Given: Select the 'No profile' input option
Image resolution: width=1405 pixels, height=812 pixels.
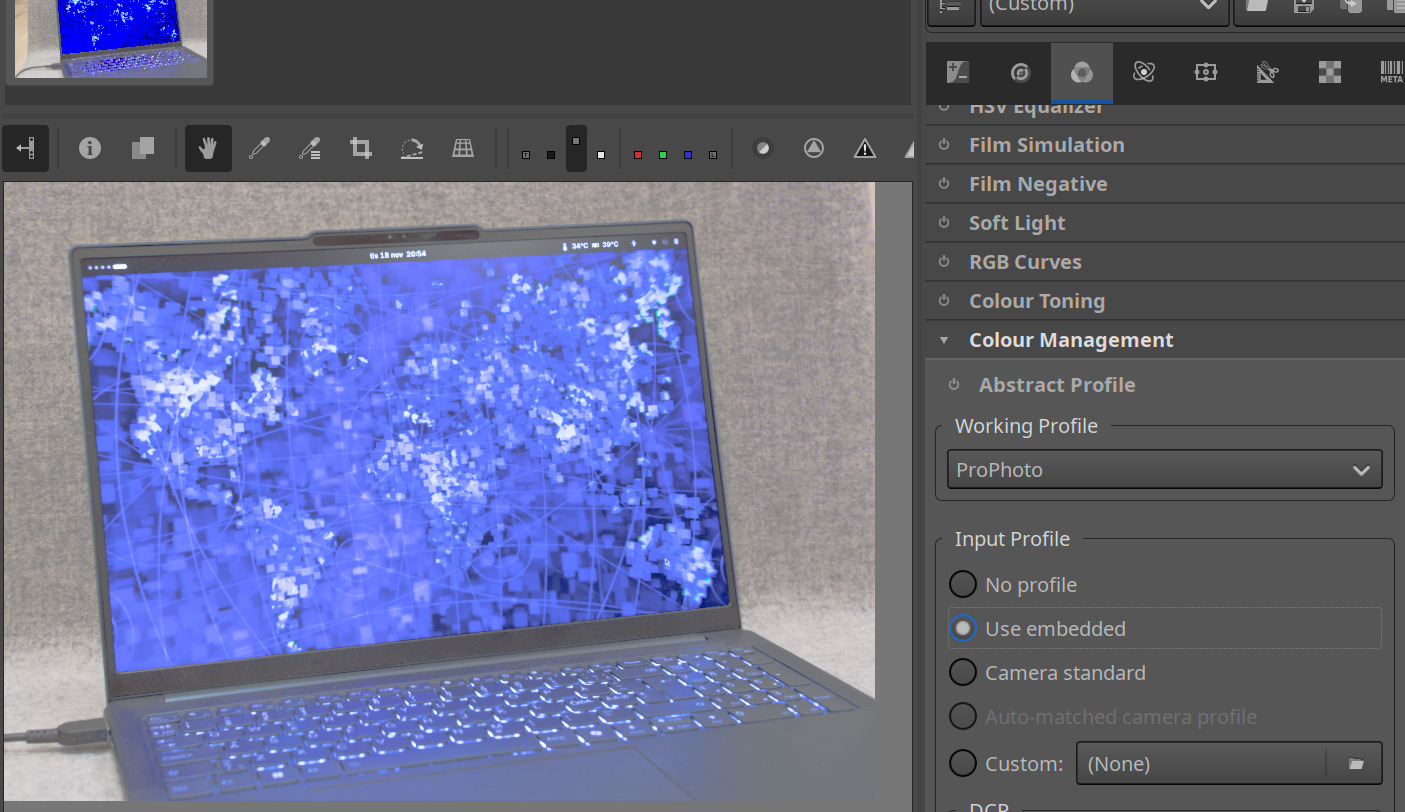Looking at the screenshot, I should point(962,585).
